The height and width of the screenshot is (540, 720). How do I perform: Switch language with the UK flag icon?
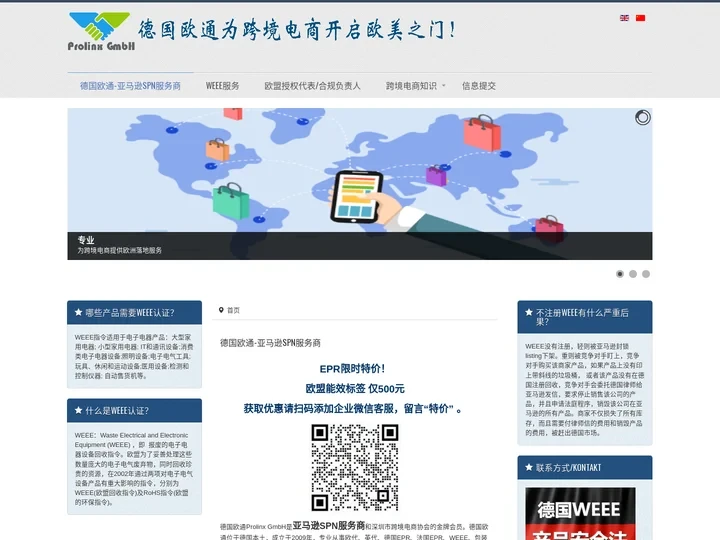(x=624, y=18)
